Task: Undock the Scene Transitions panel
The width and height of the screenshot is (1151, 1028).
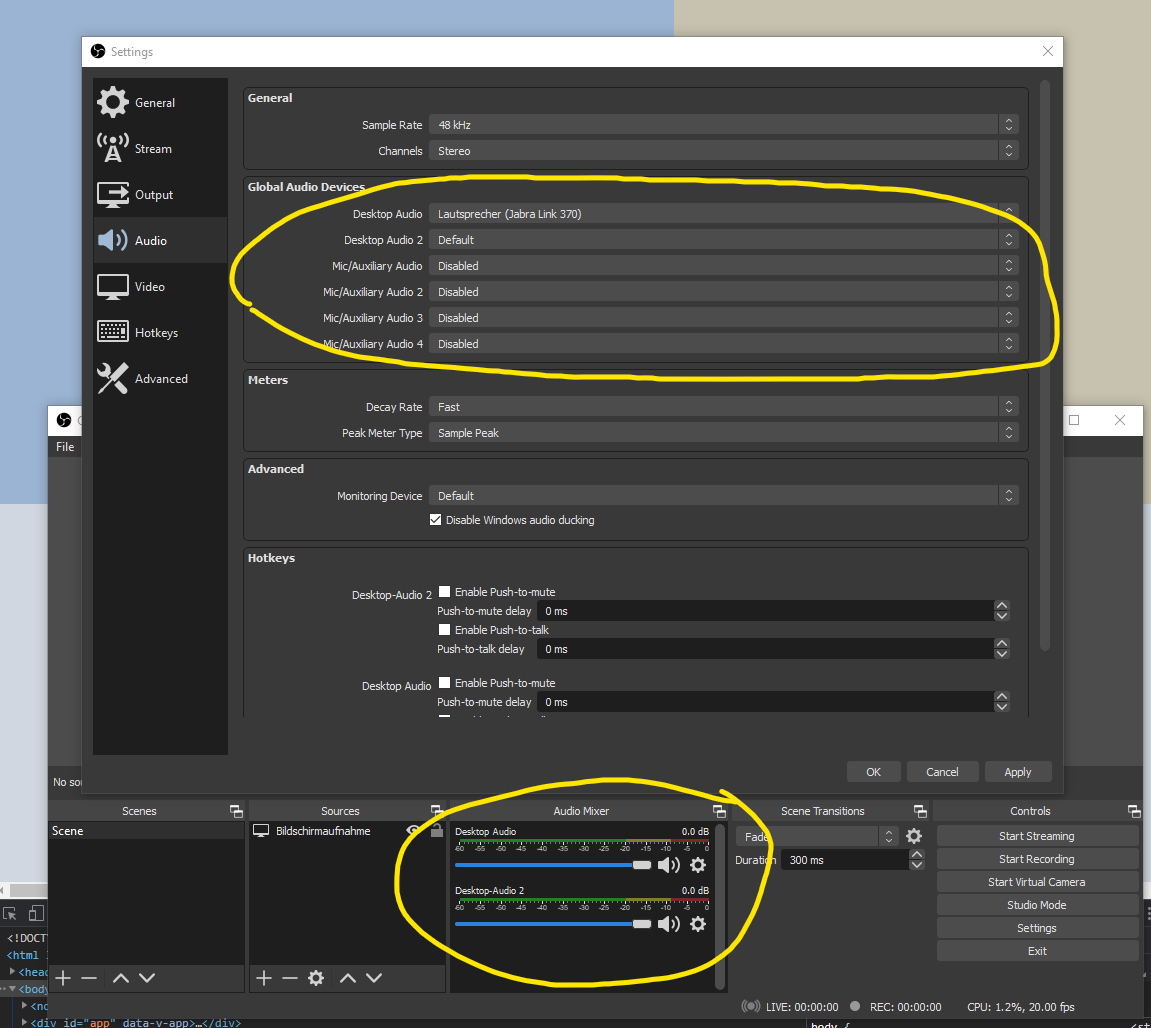Action: [920, 811]
